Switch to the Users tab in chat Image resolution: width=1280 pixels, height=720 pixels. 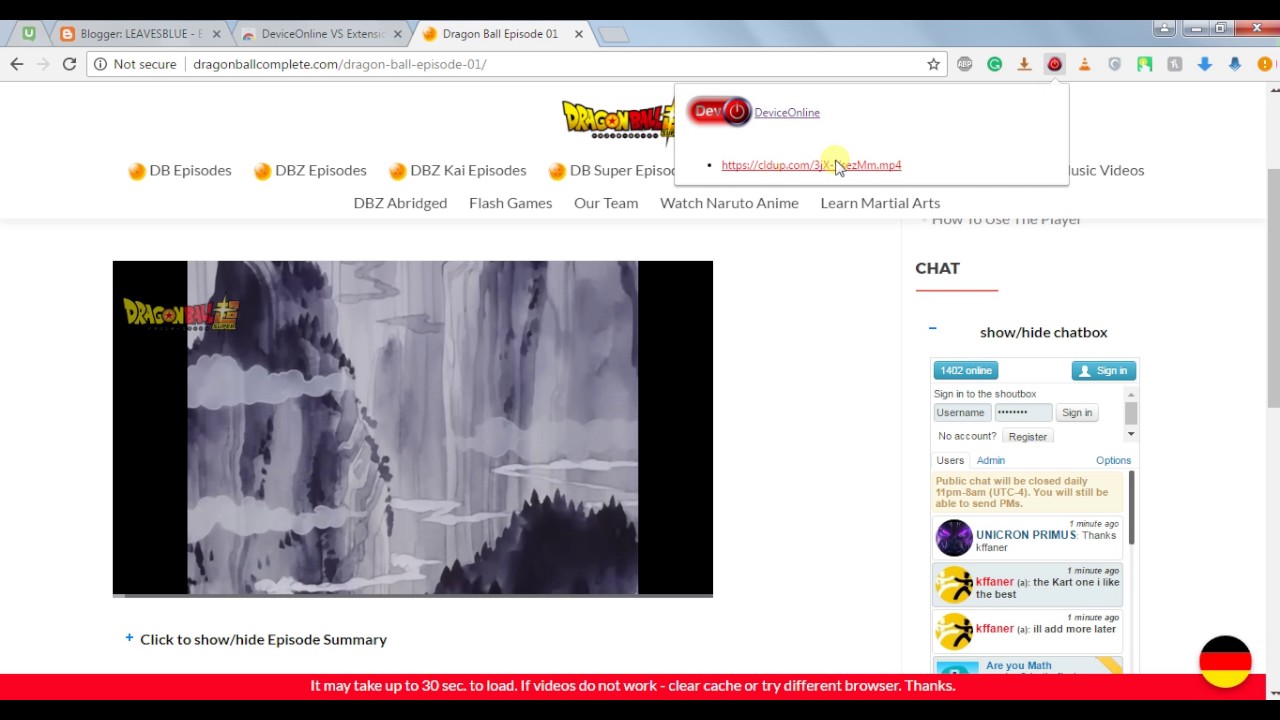tap(950, 460)
